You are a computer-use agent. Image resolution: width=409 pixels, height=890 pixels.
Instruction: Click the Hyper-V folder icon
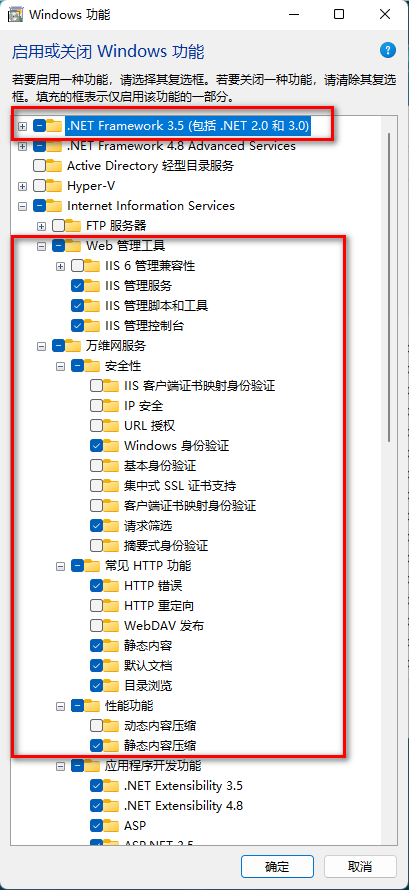(x=54, y=186)
